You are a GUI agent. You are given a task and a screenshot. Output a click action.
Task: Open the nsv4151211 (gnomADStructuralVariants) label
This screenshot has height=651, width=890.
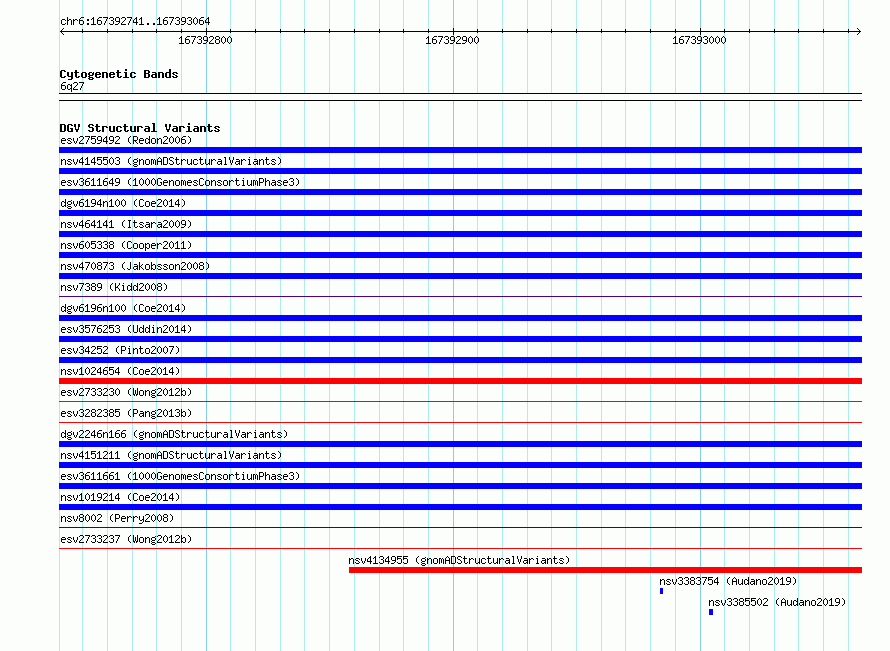[x=171, y=455]
